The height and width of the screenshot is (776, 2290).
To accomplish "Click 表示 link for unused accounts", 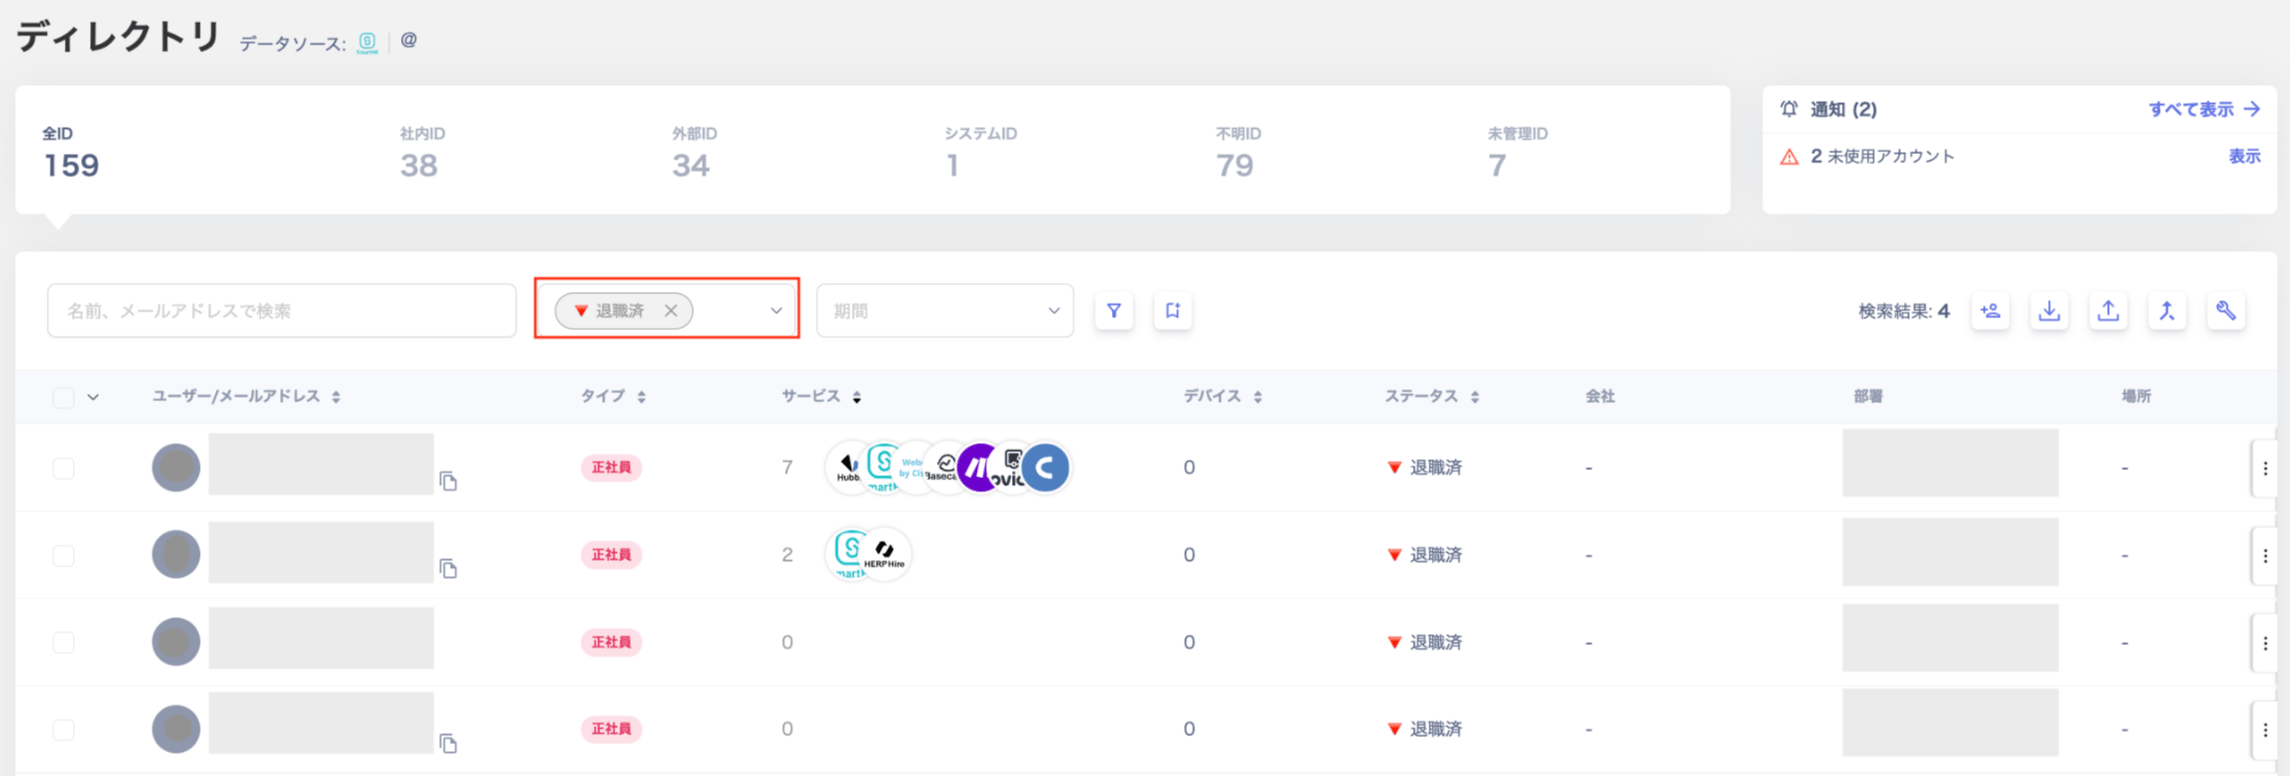I will pos(2244,157).
